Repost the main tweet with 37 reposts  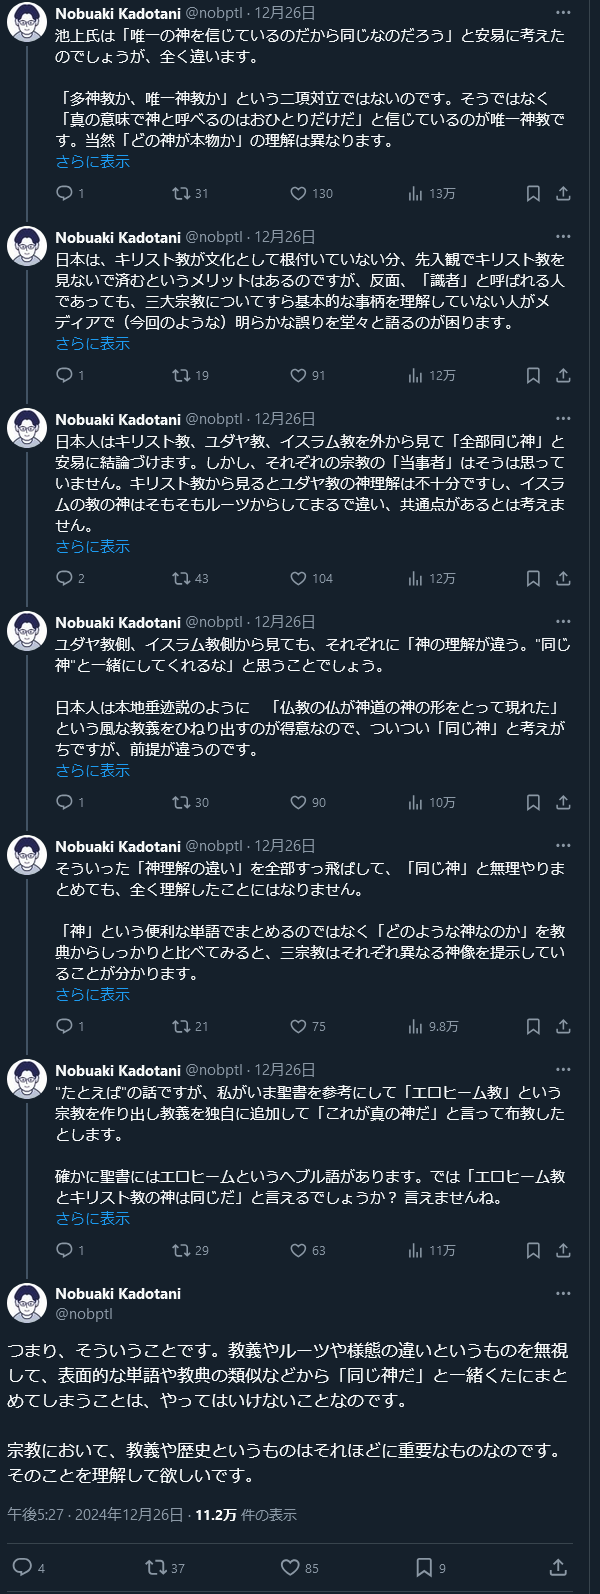(x=156, y=1567)
